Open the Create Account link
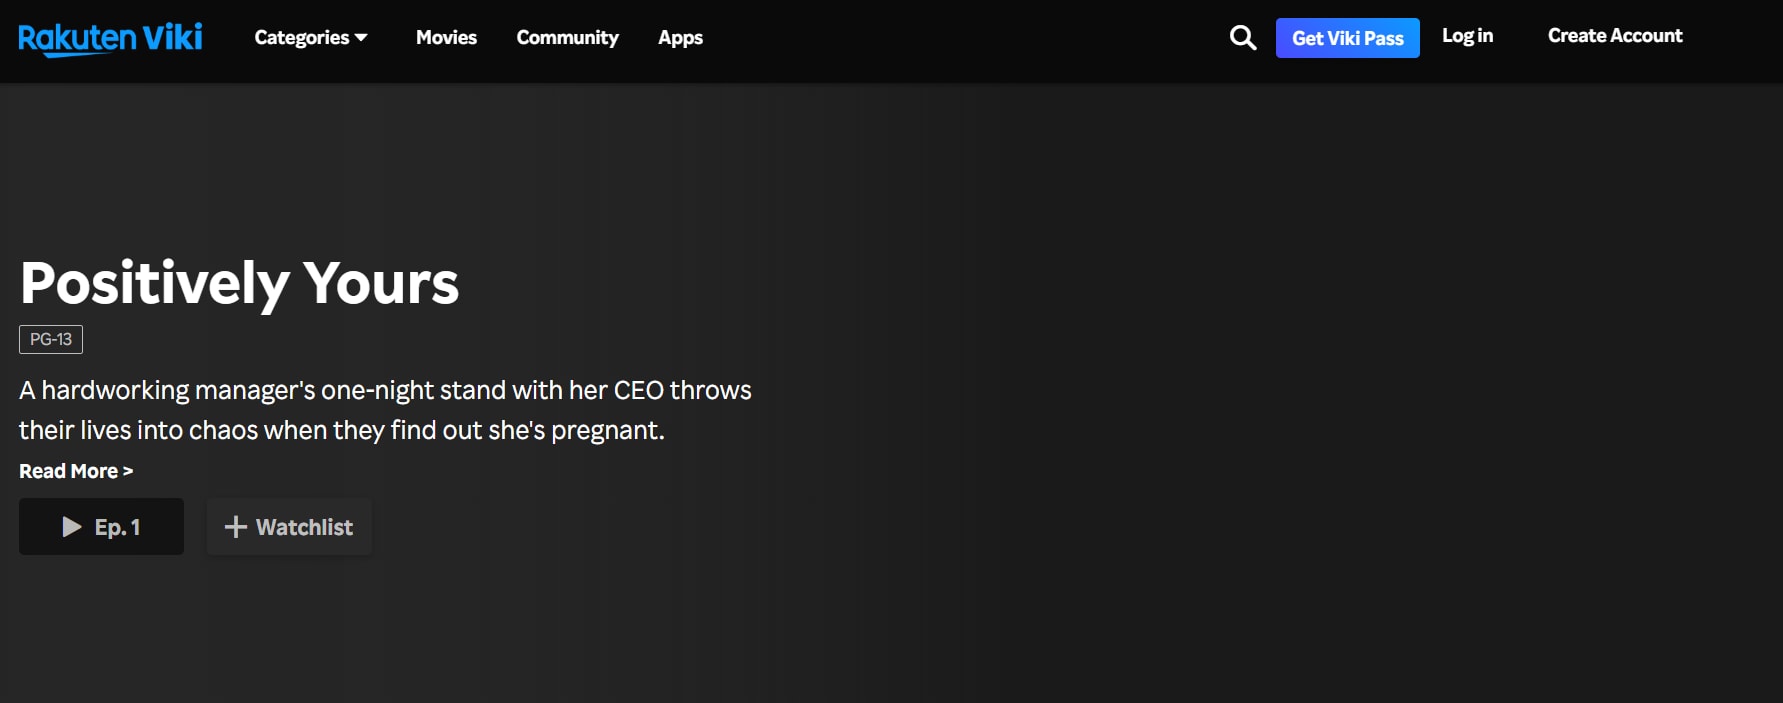Viewport: 1783px width, 703px height. click(x=1615, y=36)
